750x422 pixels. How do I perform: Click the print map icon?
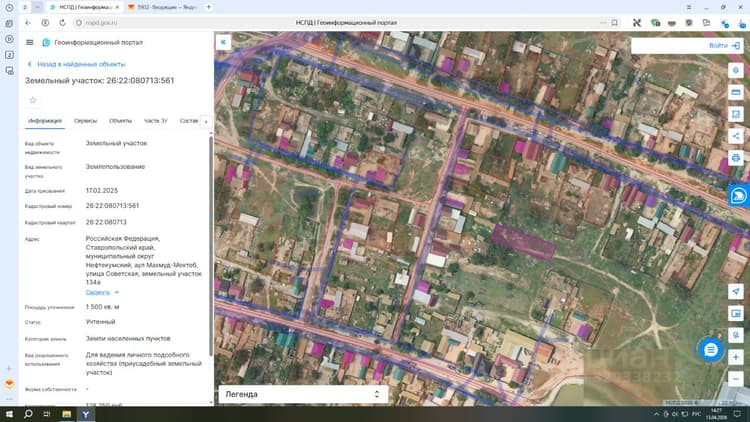tap(736, 158)
